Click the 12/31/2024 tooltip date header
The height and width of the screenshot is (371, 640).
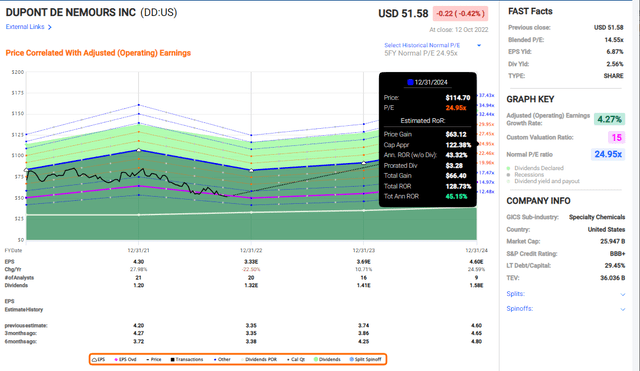[427, 82]
